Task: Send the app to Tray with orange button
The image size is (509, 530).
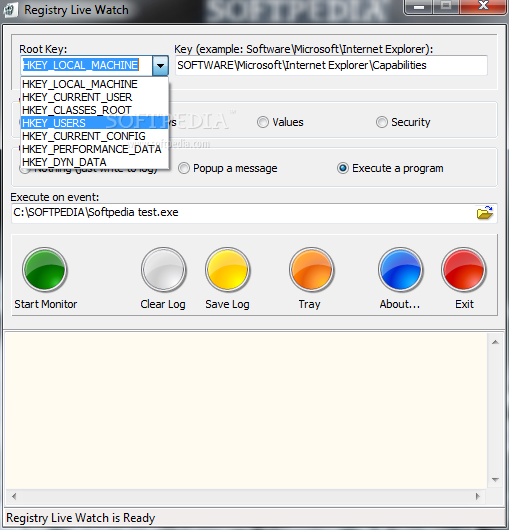Action: pos(312,269)
